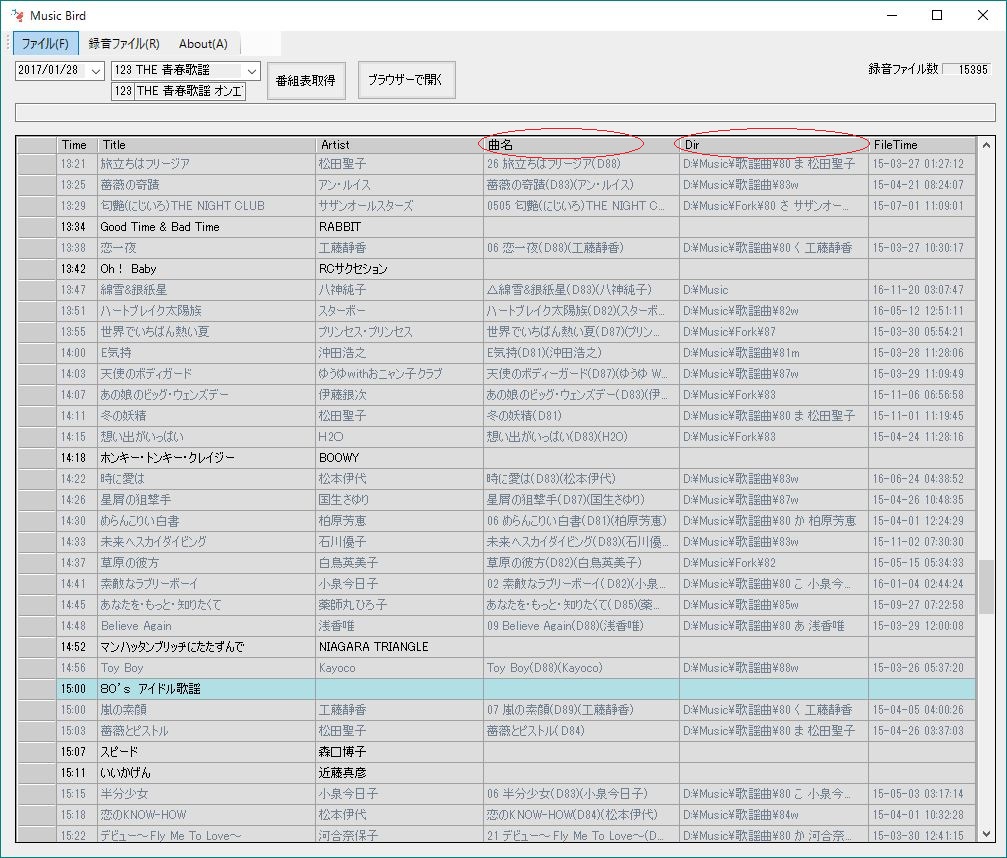Select title 草原の彼方
This screenshot has width=1007, height=858.
click(x=130, y=563)
